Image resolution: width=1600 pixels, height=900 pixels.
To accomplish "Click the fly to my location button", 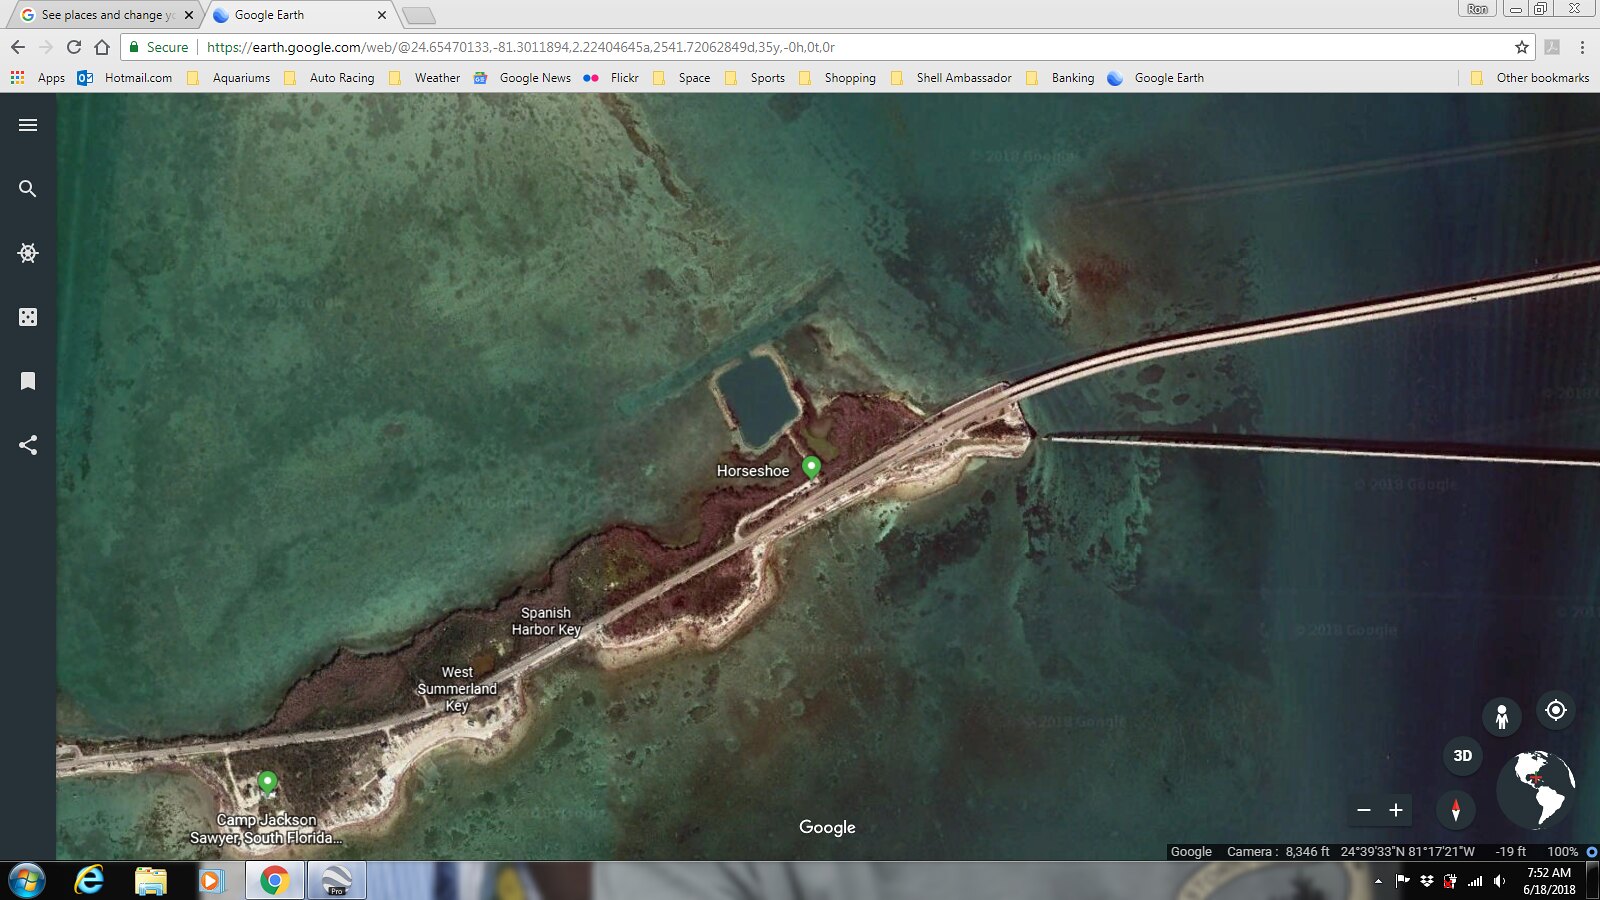I will click(1555, 710).
